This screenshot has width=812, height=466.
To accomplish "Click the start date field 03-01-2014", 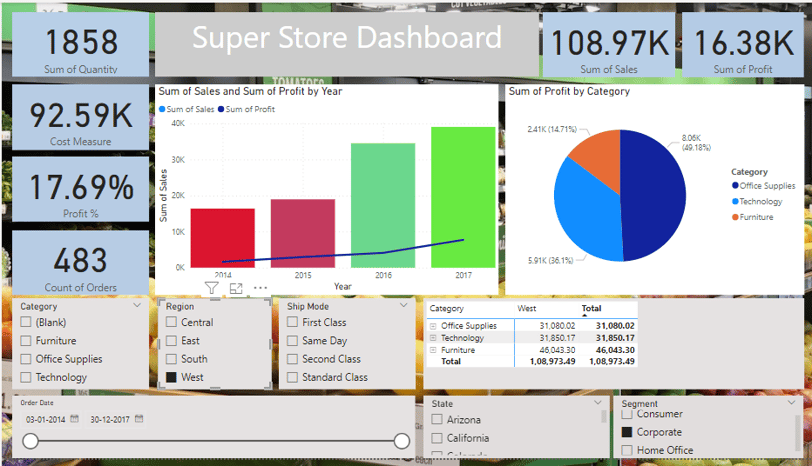I will pos(46,419).
